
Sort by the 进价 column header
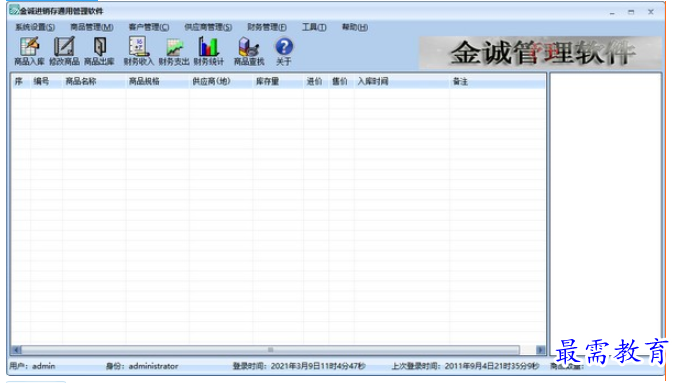click(x=316, y=81)
